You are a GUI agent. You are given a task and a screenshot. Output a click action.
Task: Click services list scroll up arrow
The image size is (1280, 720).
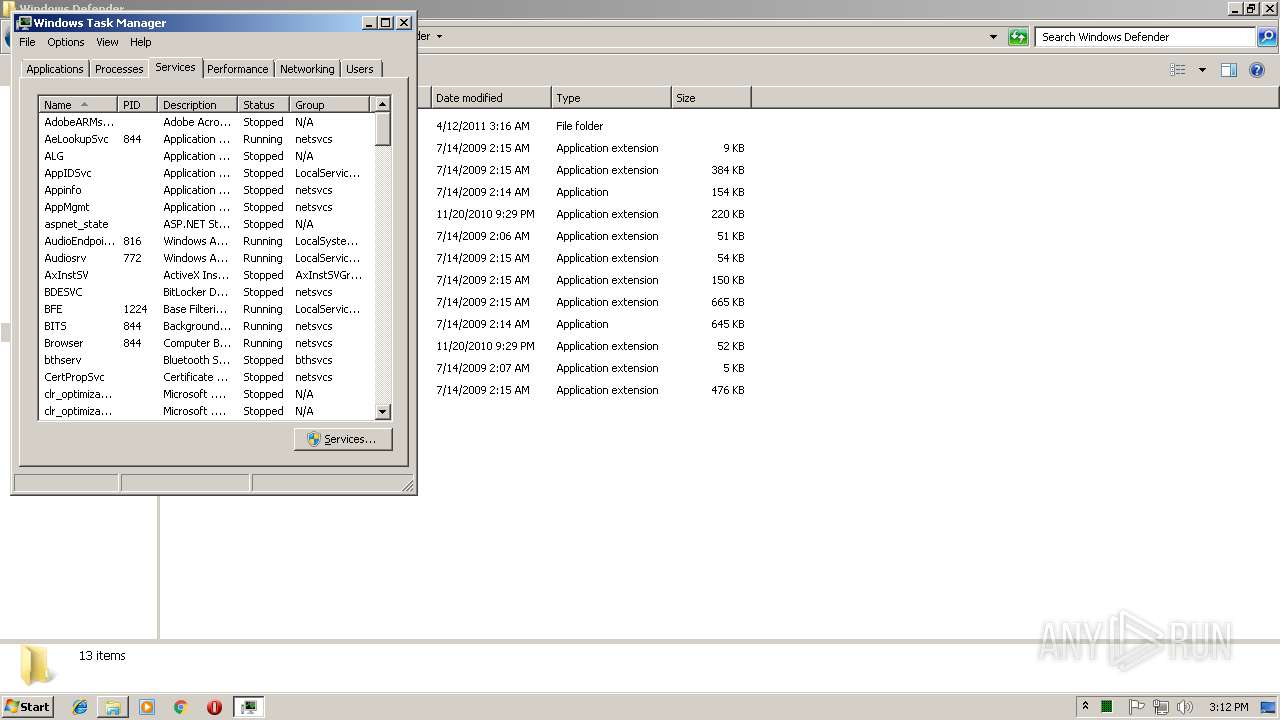click(382, 104)
